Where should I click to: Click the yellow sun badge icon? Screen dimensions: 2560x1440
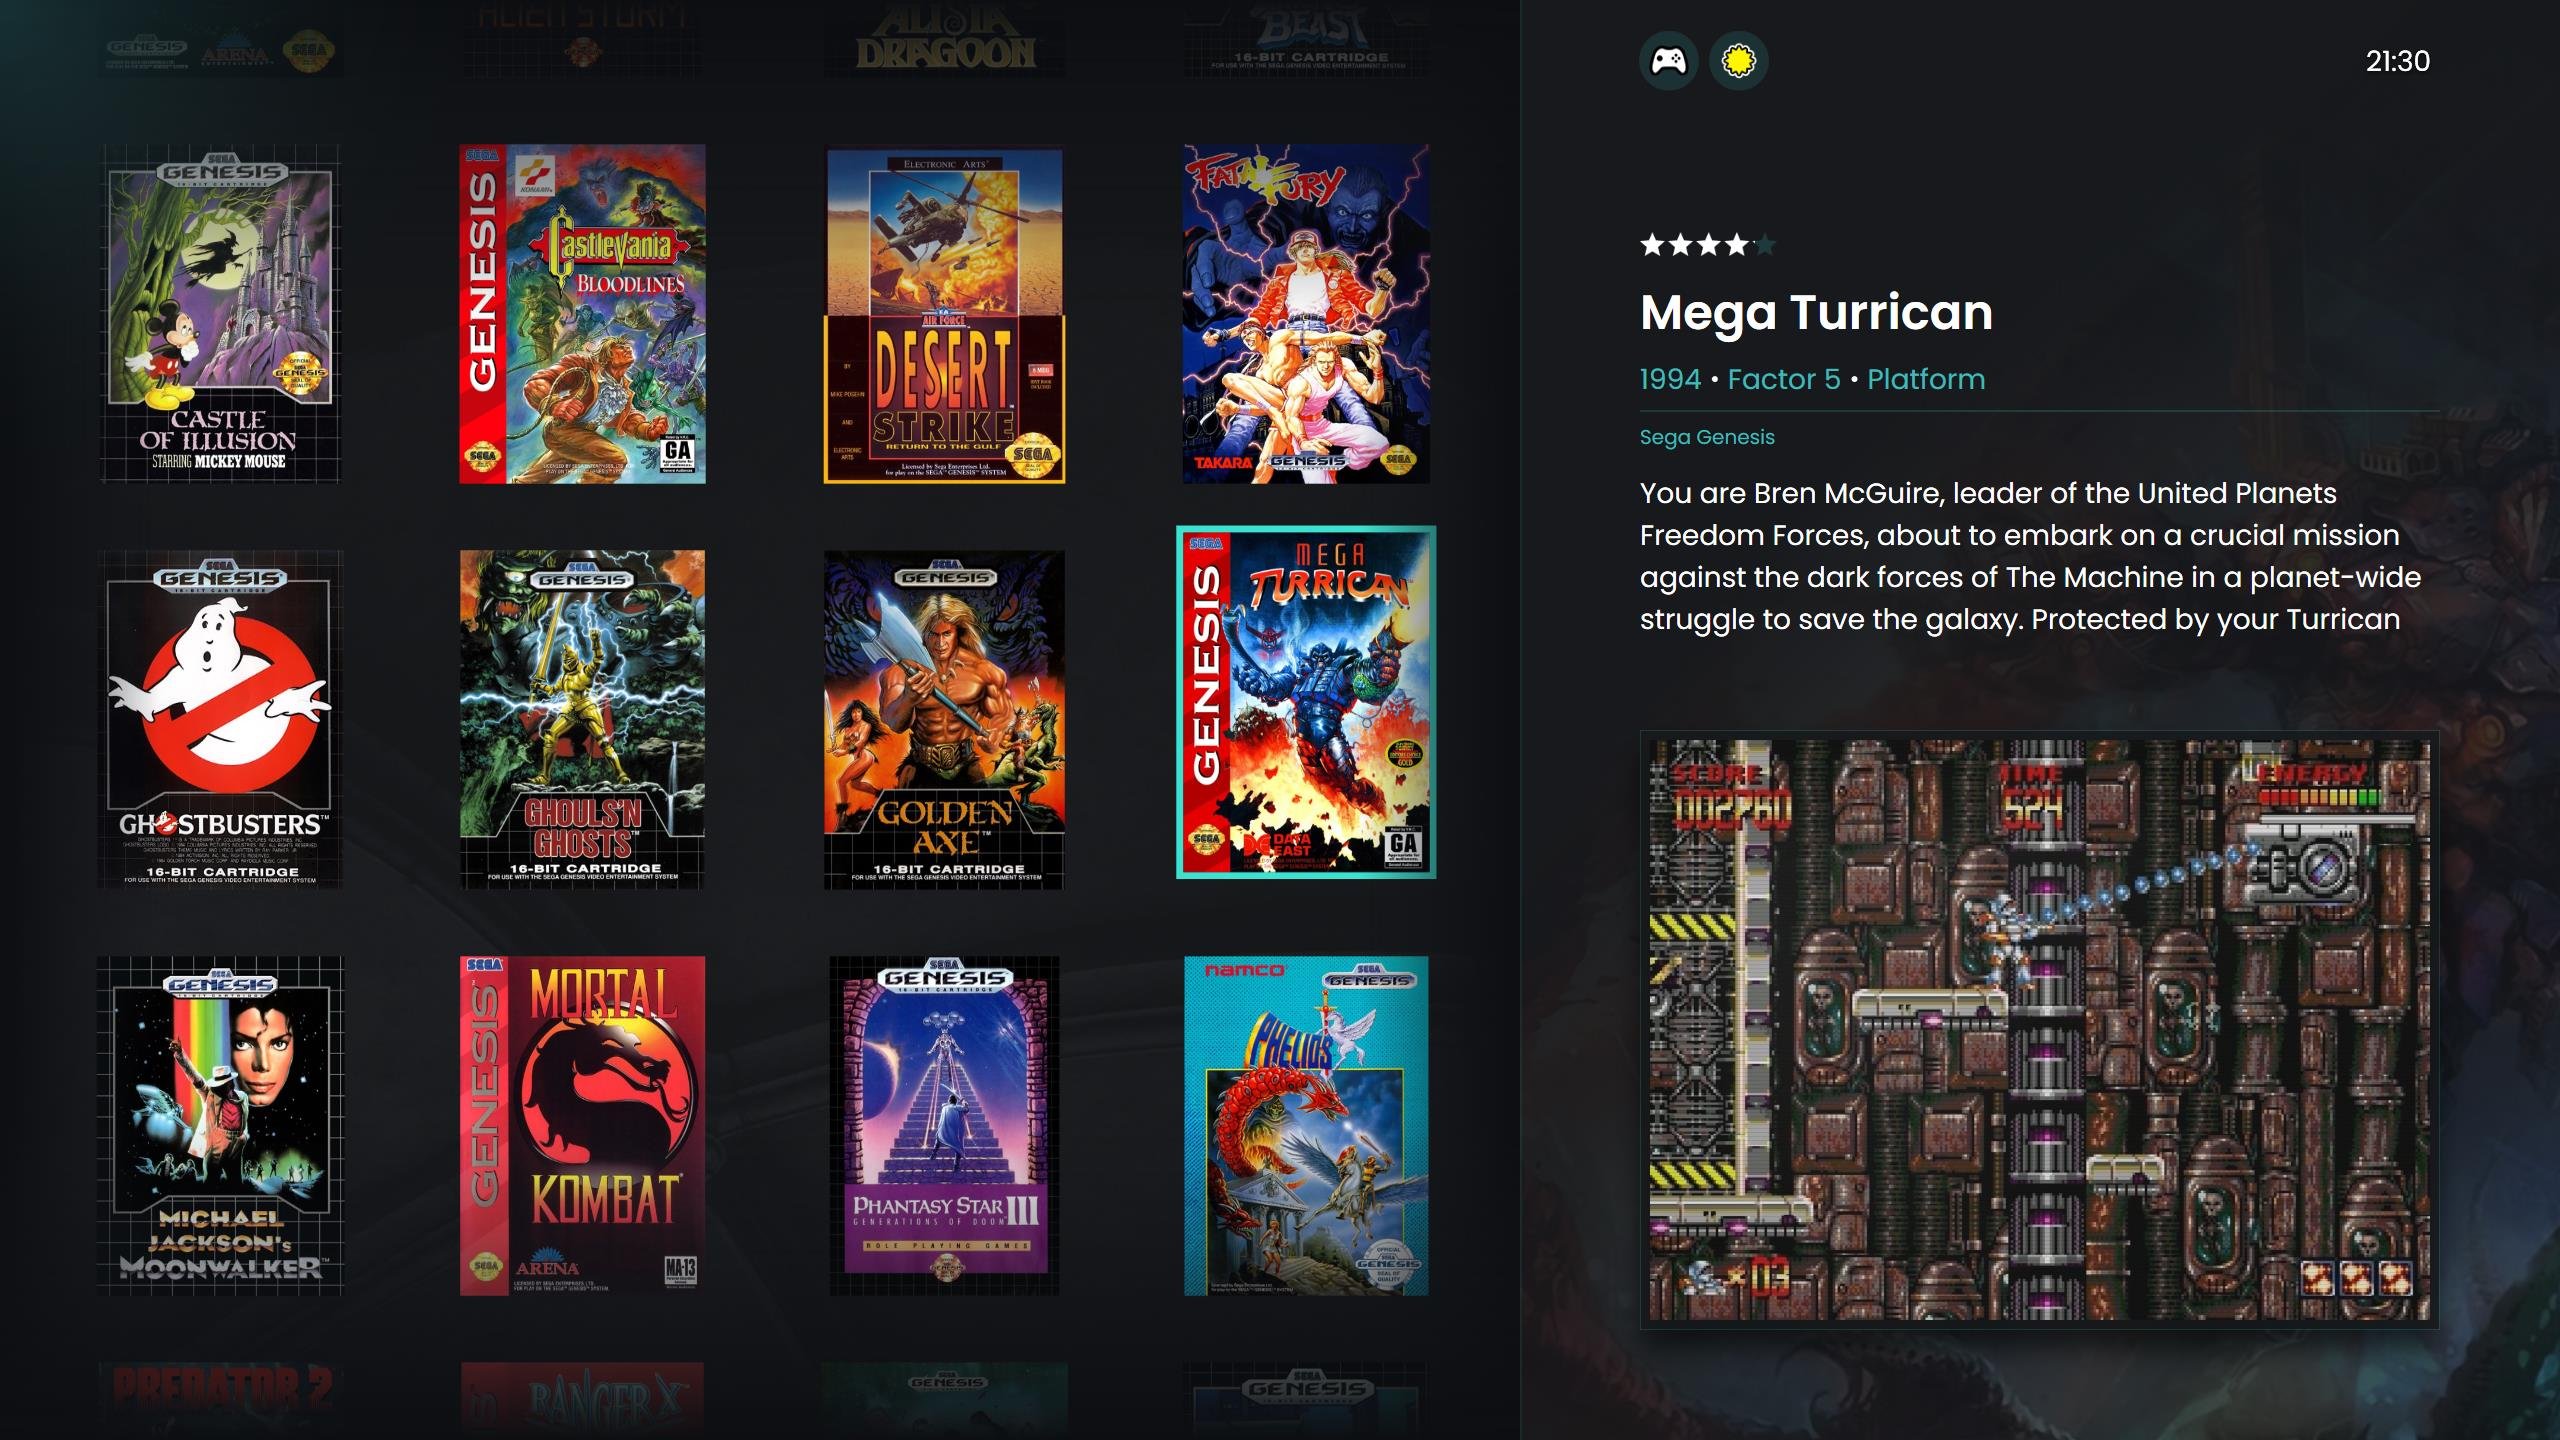tap(1738, 61)
